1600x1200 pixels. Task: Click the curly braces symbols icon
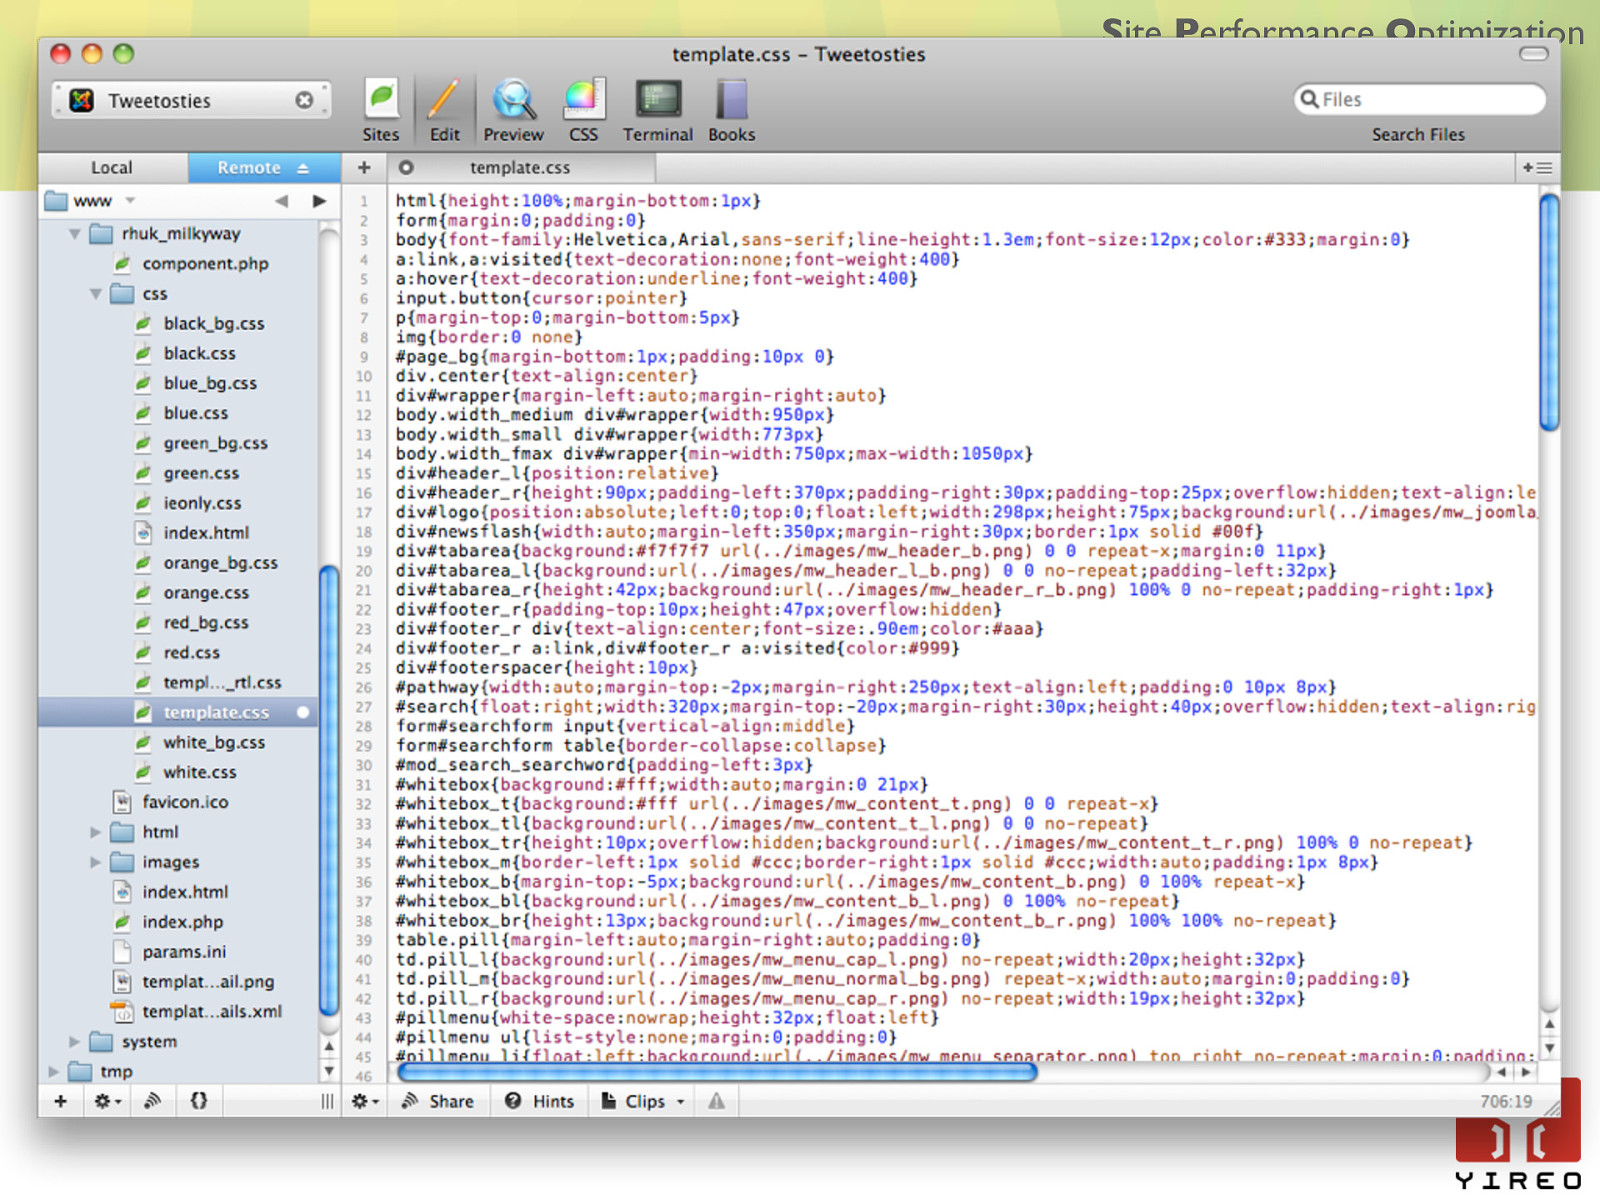click(x=199, y=1101)
